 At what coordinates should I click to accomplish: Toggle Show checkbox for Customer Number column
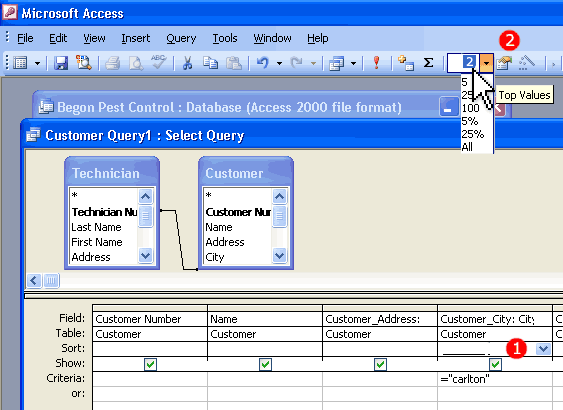pyautogui.click(x=150, y=364)
